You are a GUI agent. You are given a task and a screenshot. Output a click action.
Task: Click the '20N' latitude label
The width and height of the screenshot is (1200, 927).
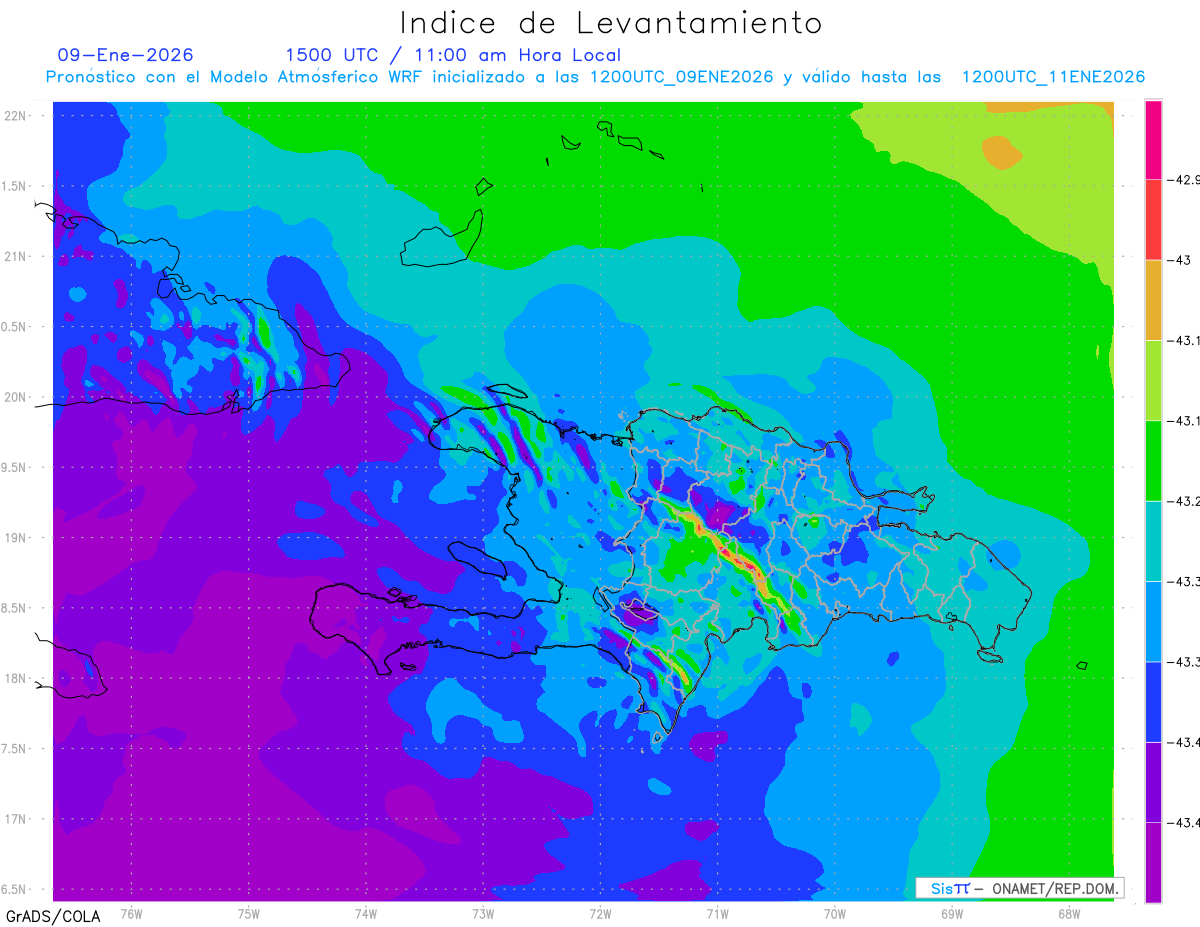coord(15,397)
